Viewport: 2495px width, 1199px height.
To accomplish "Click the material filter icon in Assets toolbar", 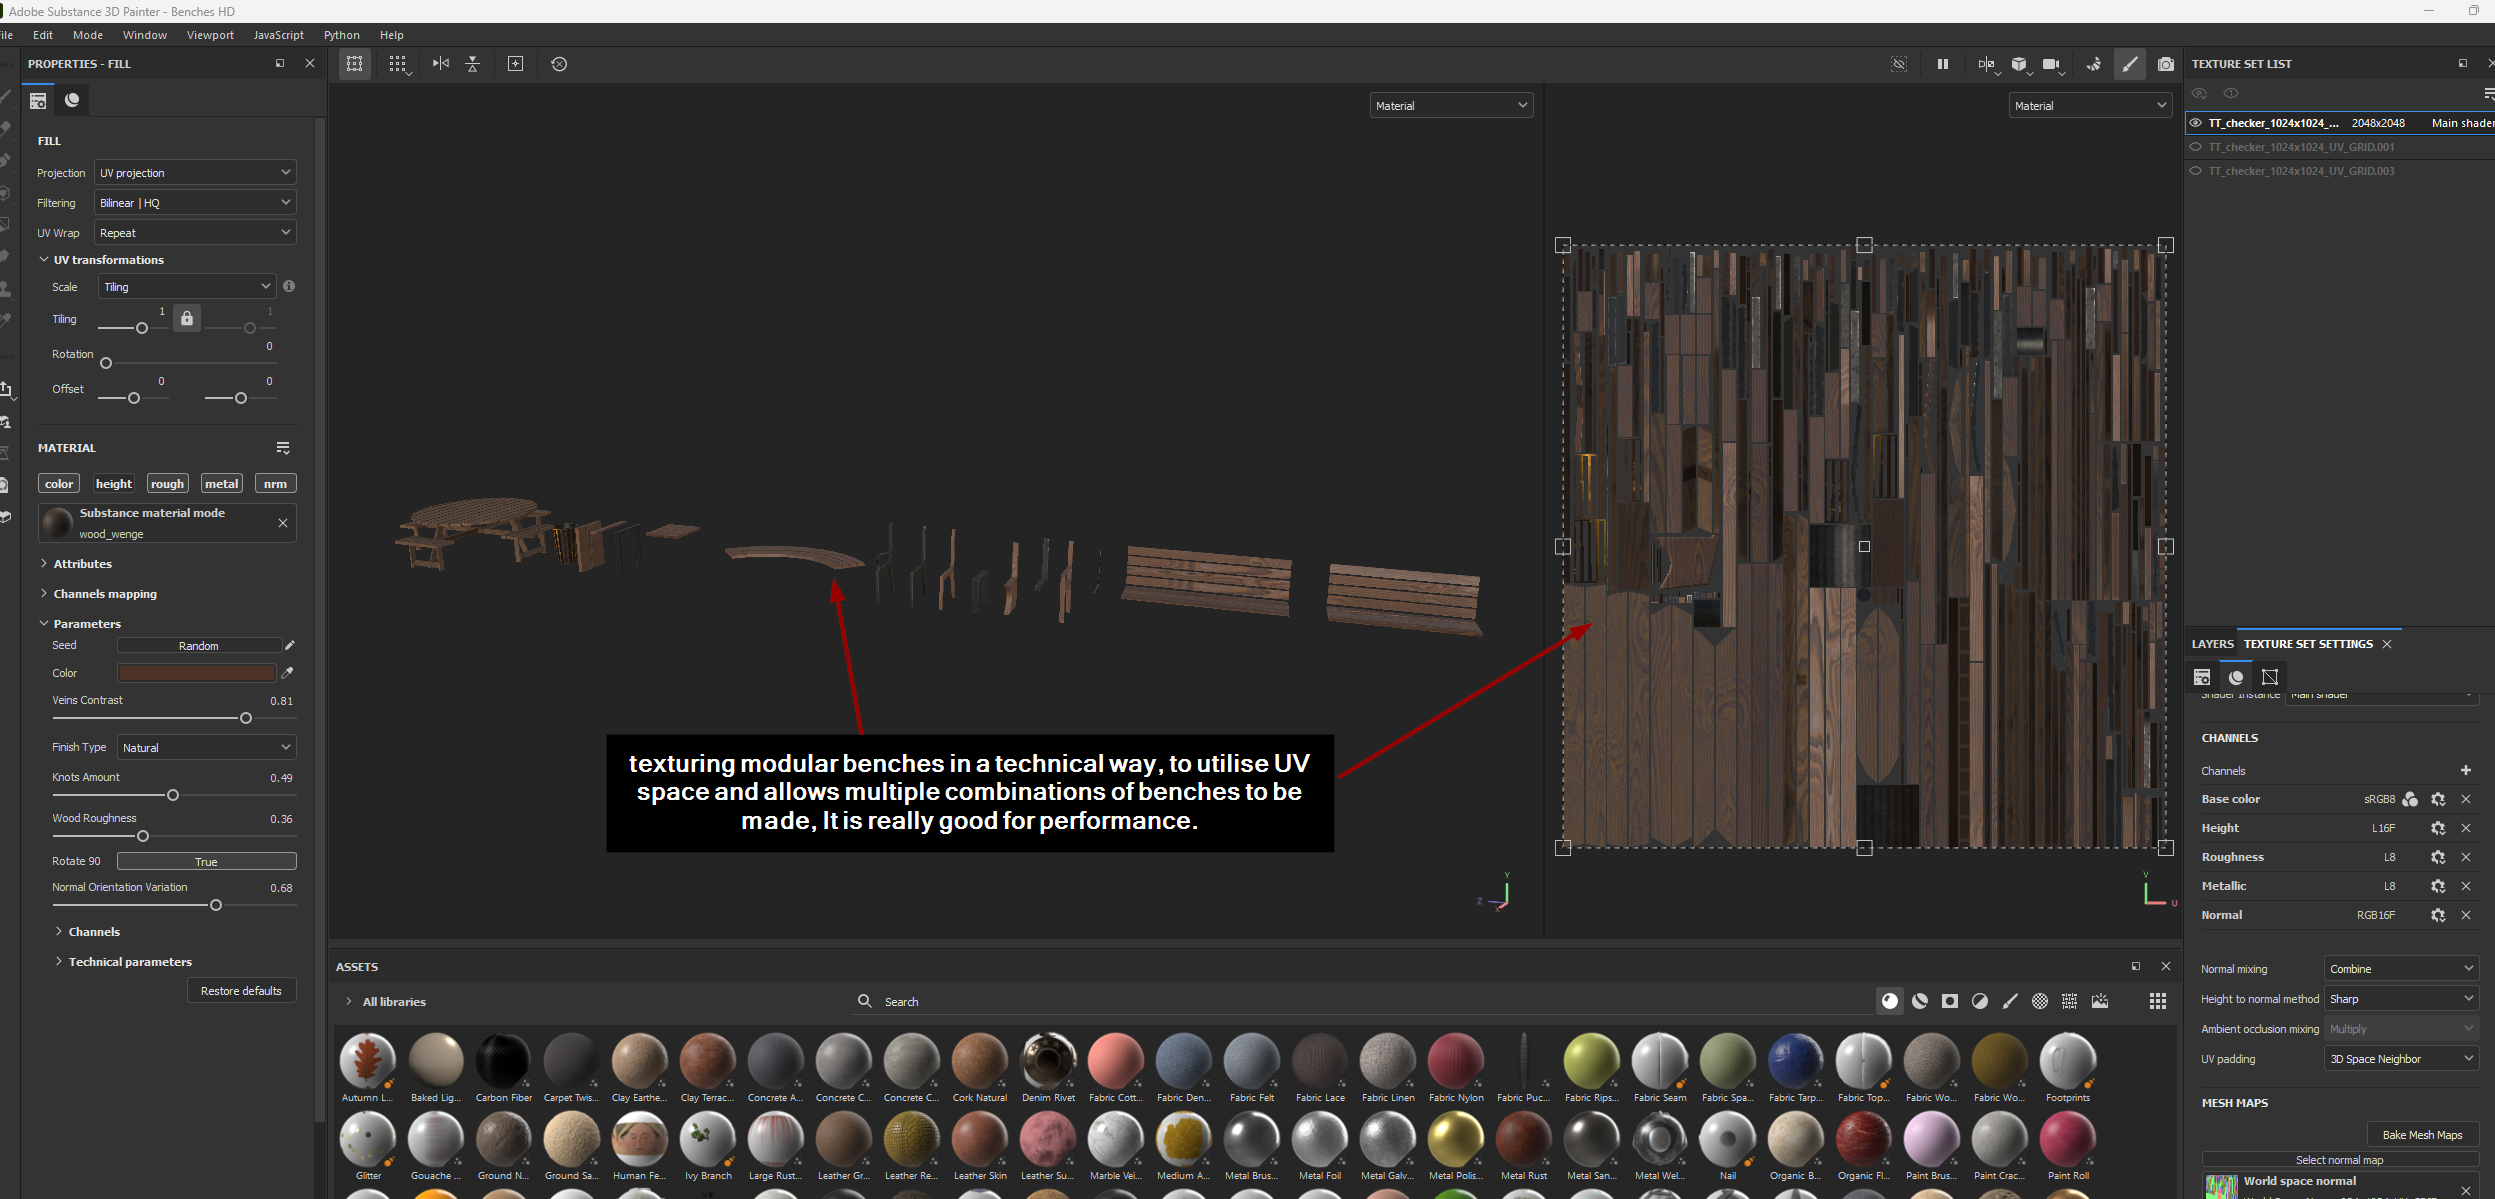I will 1889,1001.
